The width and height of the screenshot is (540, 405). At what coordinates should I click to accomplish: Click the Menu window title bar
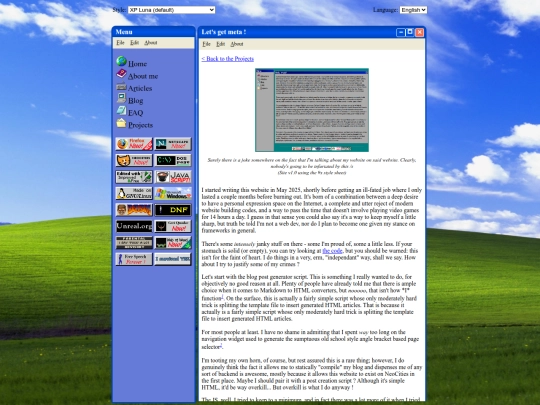click(154, 32)
